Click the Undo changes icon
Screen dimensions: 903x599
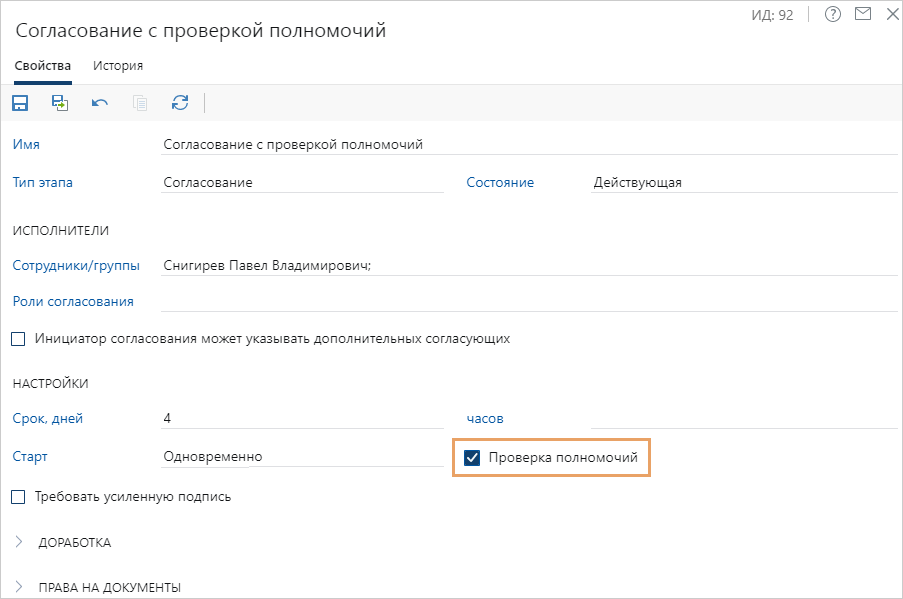(99, 103)
